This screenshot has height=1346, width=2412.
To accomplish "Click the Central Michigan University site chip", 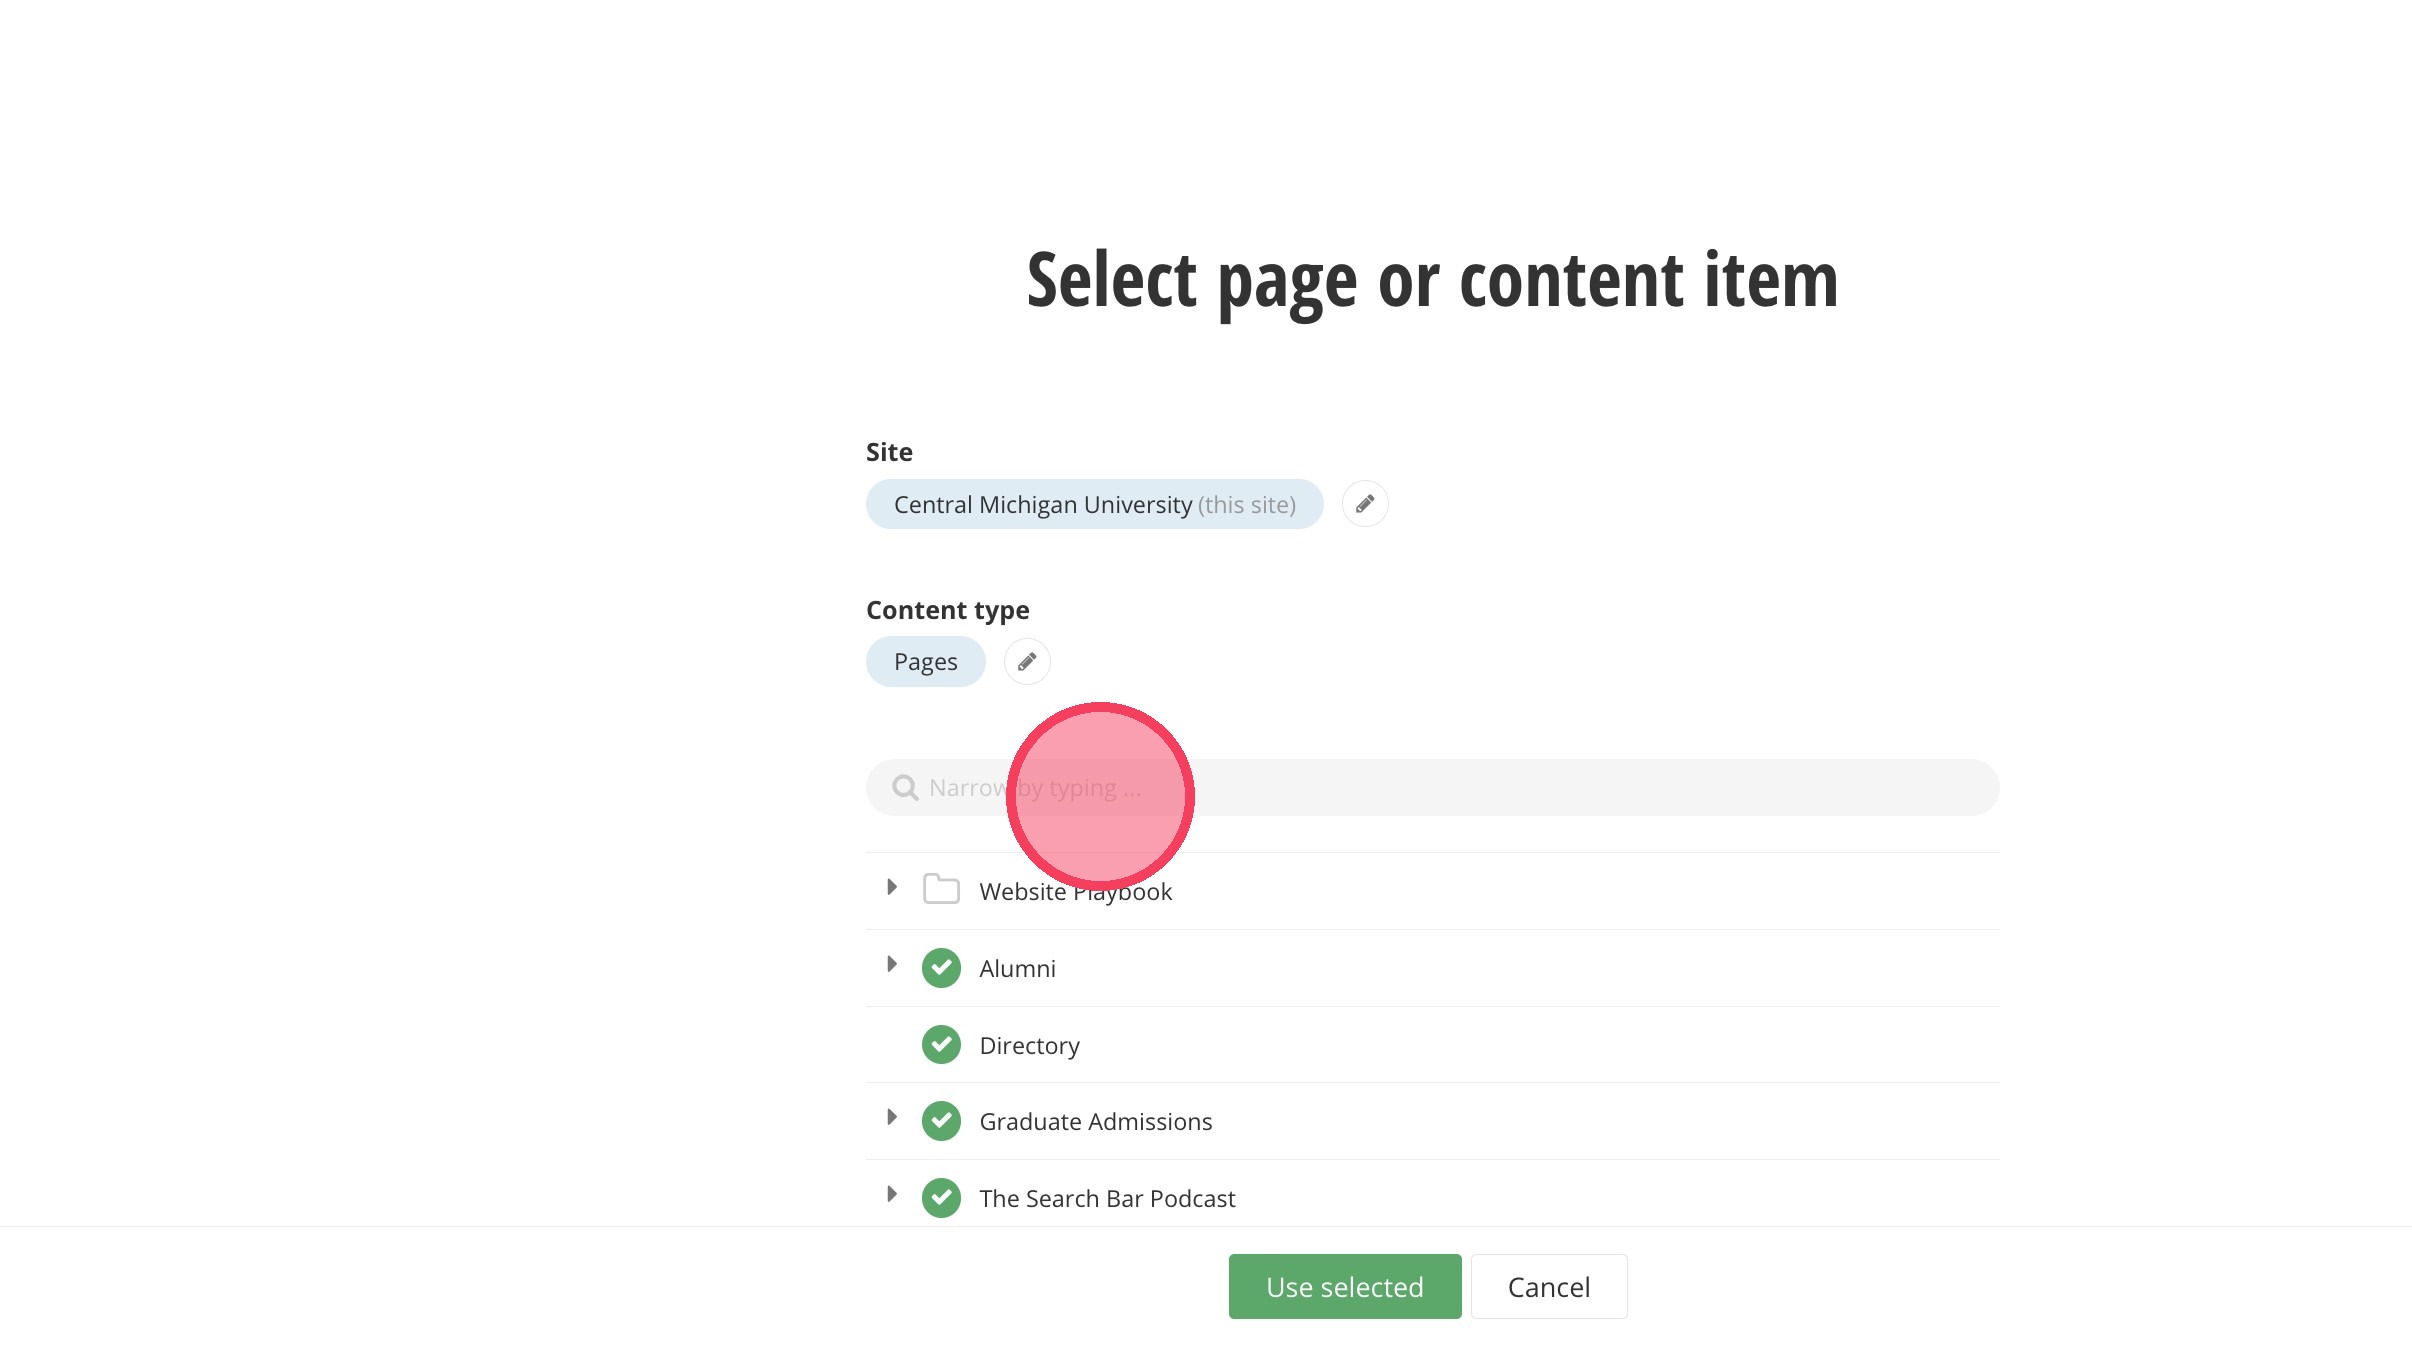I will tap(1094, 505).
